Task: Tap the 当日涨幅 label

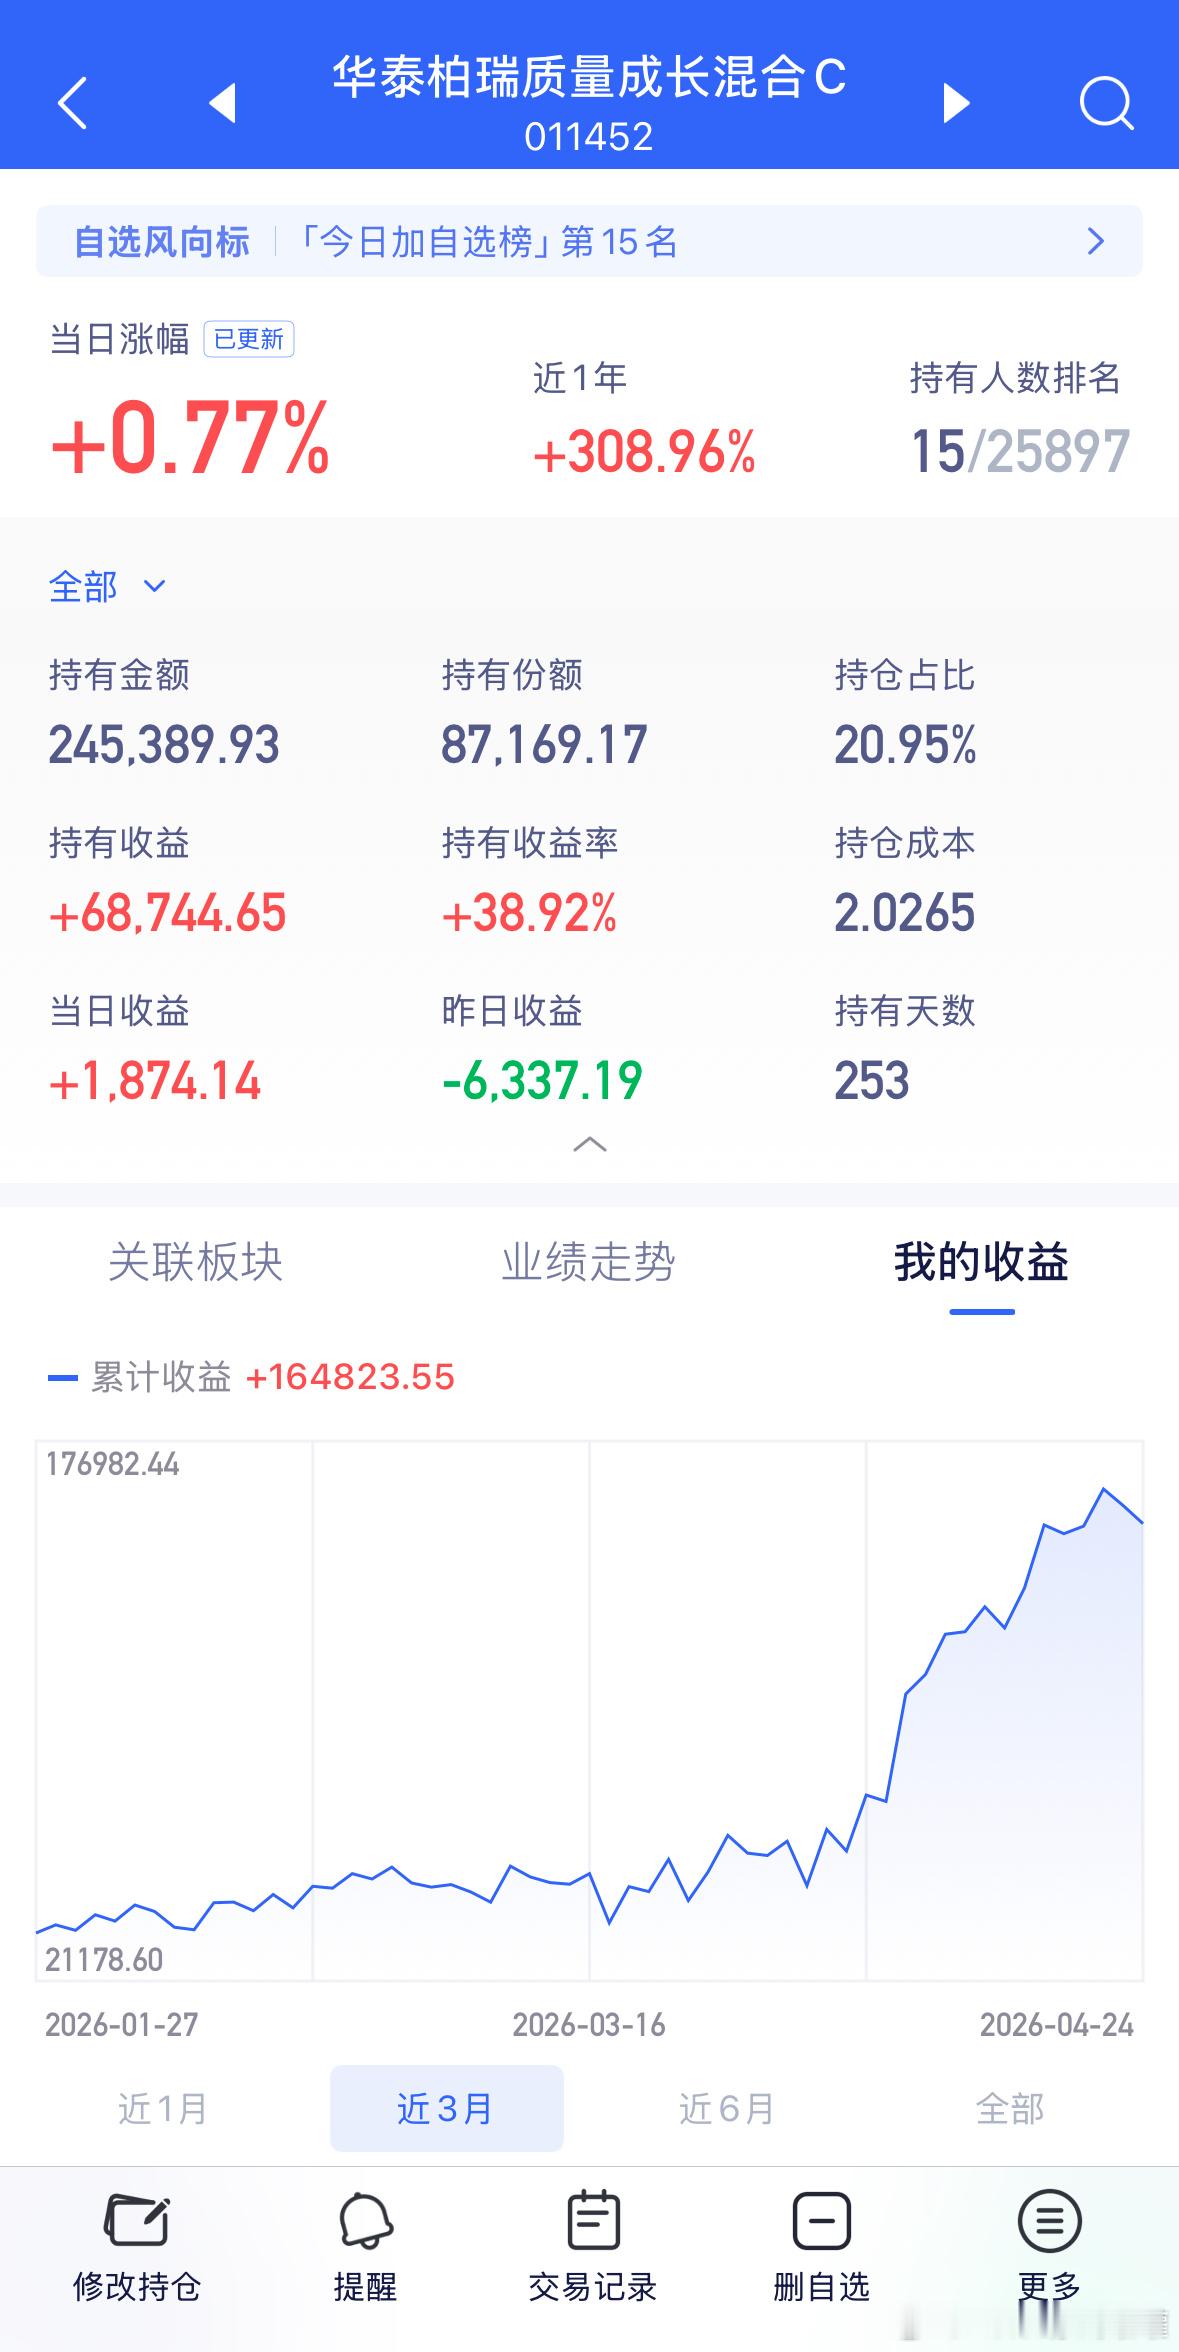Action: tap(119, 340)
